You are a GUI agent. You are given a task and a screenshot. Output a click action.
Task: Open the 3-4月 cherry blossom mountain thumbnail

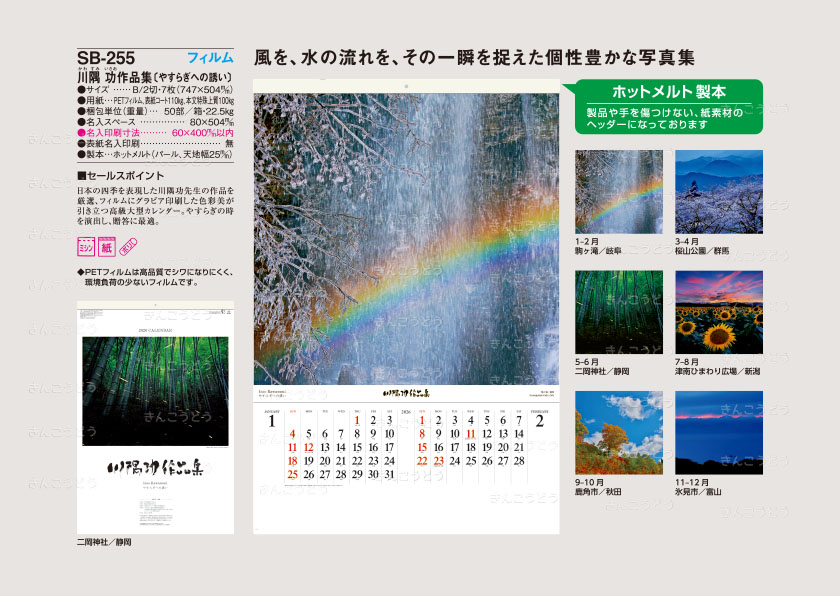[719, 192]
